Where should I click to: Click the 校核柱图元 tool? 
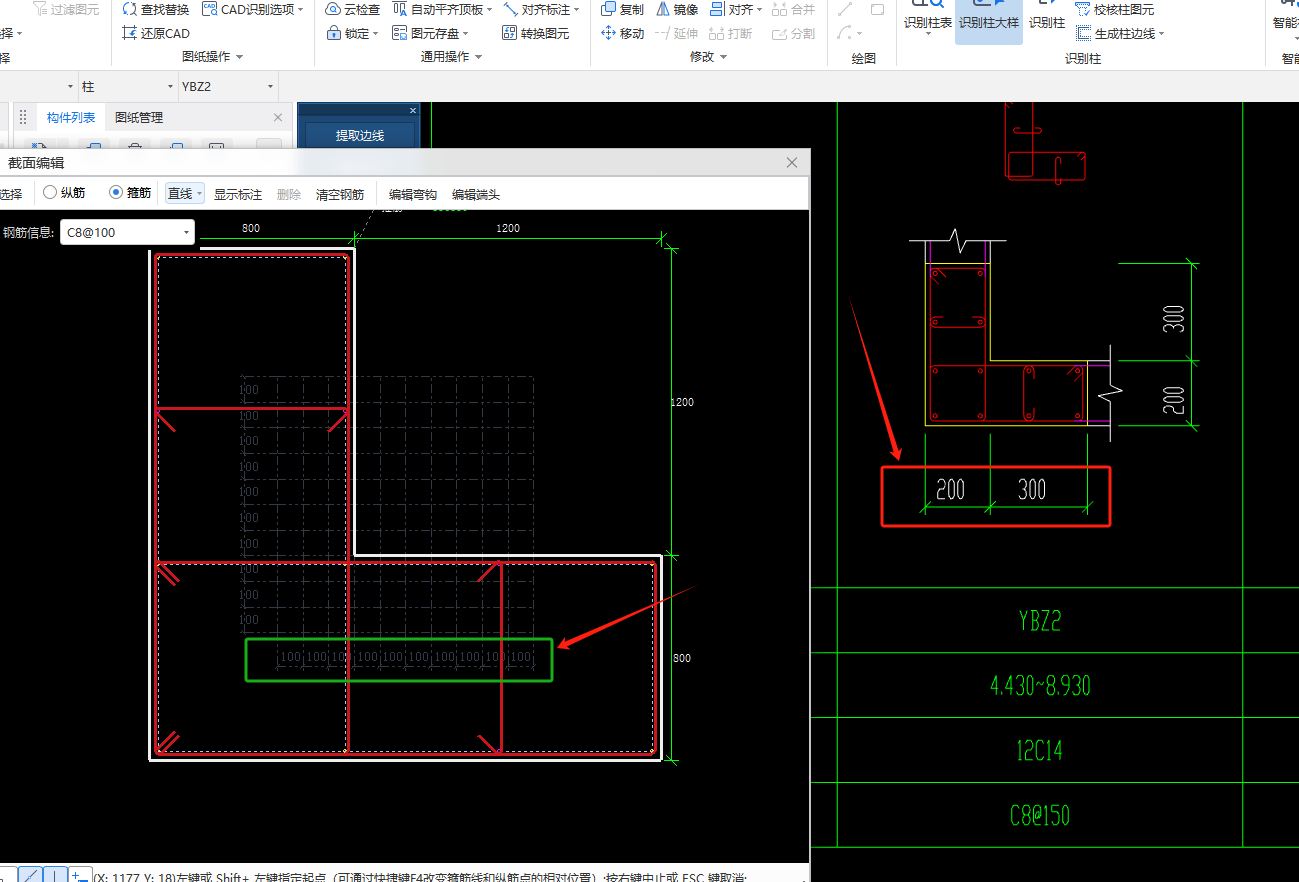pos(1114,9)
